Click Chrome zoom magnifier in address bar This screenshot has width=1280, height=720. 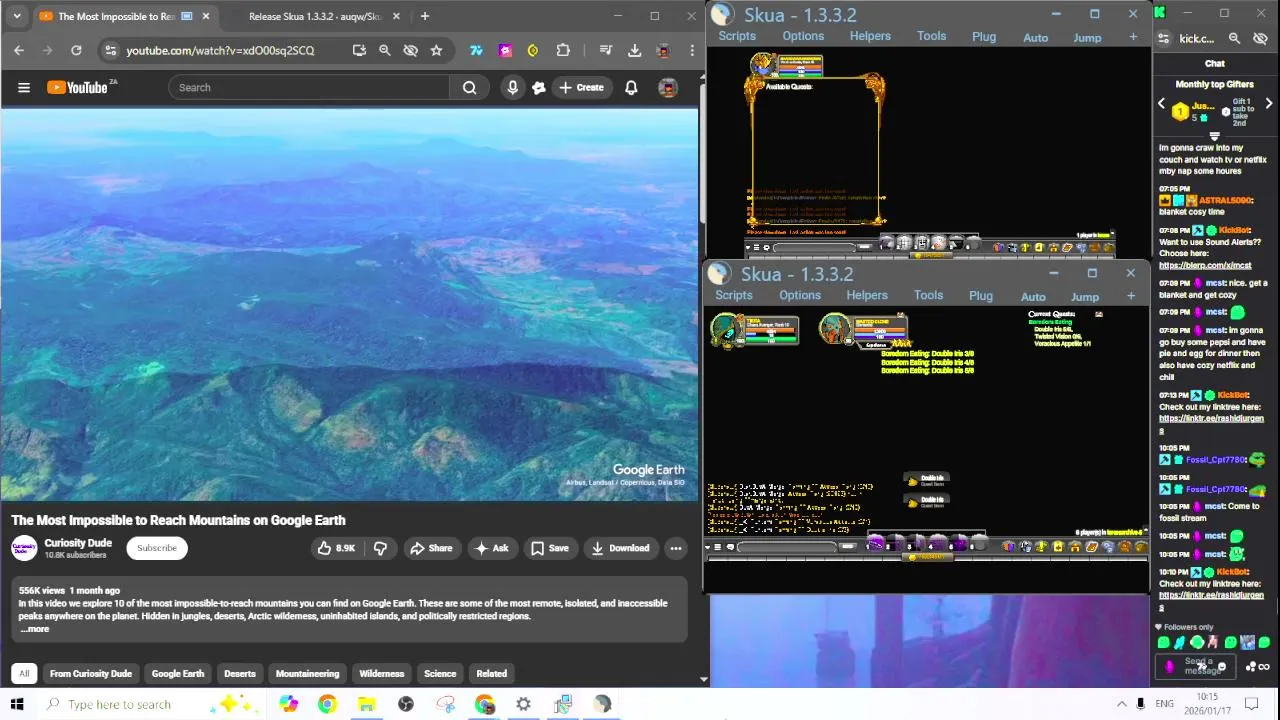click(x=384, y=50)
